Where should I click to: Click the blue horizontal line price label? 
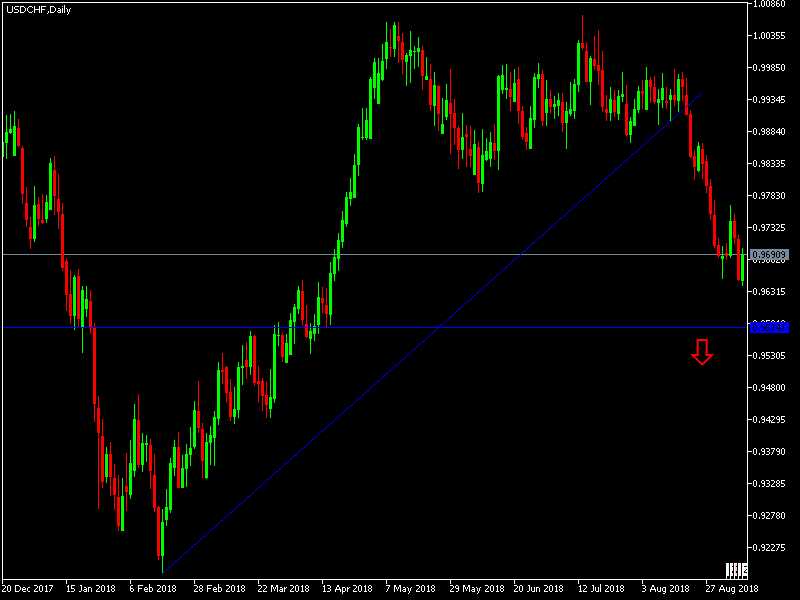(769, 328)
